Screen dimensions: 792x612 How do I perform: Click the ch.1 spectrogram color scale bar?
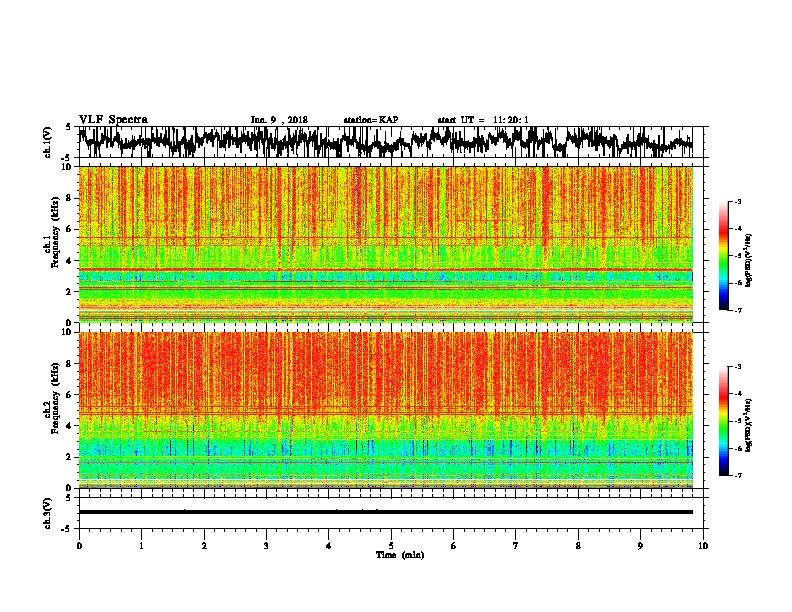[724, 256]
